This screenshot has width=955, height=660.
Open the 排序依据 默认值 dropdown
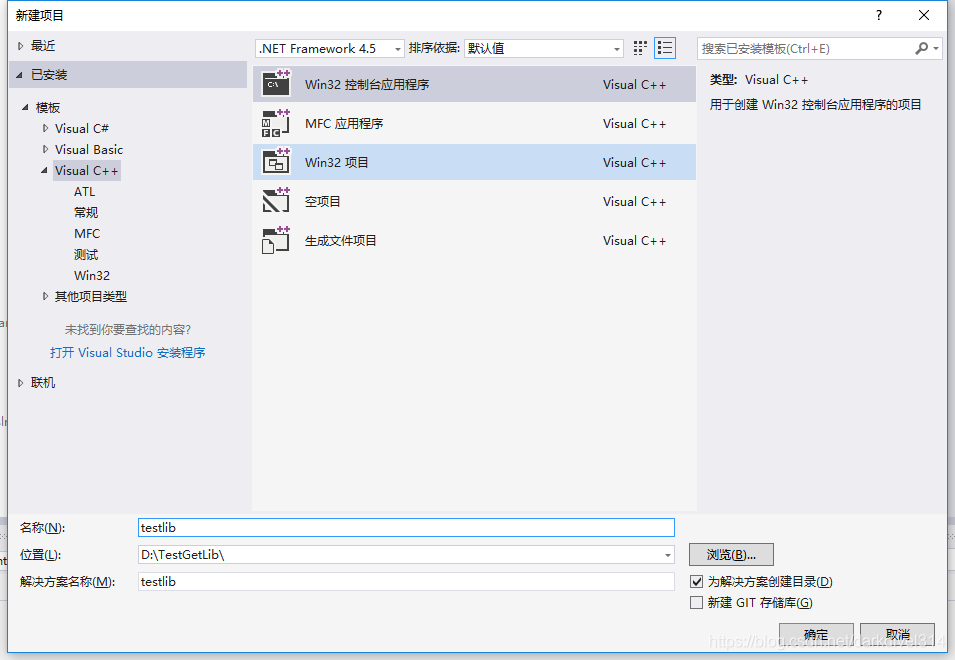click(543, 48)
